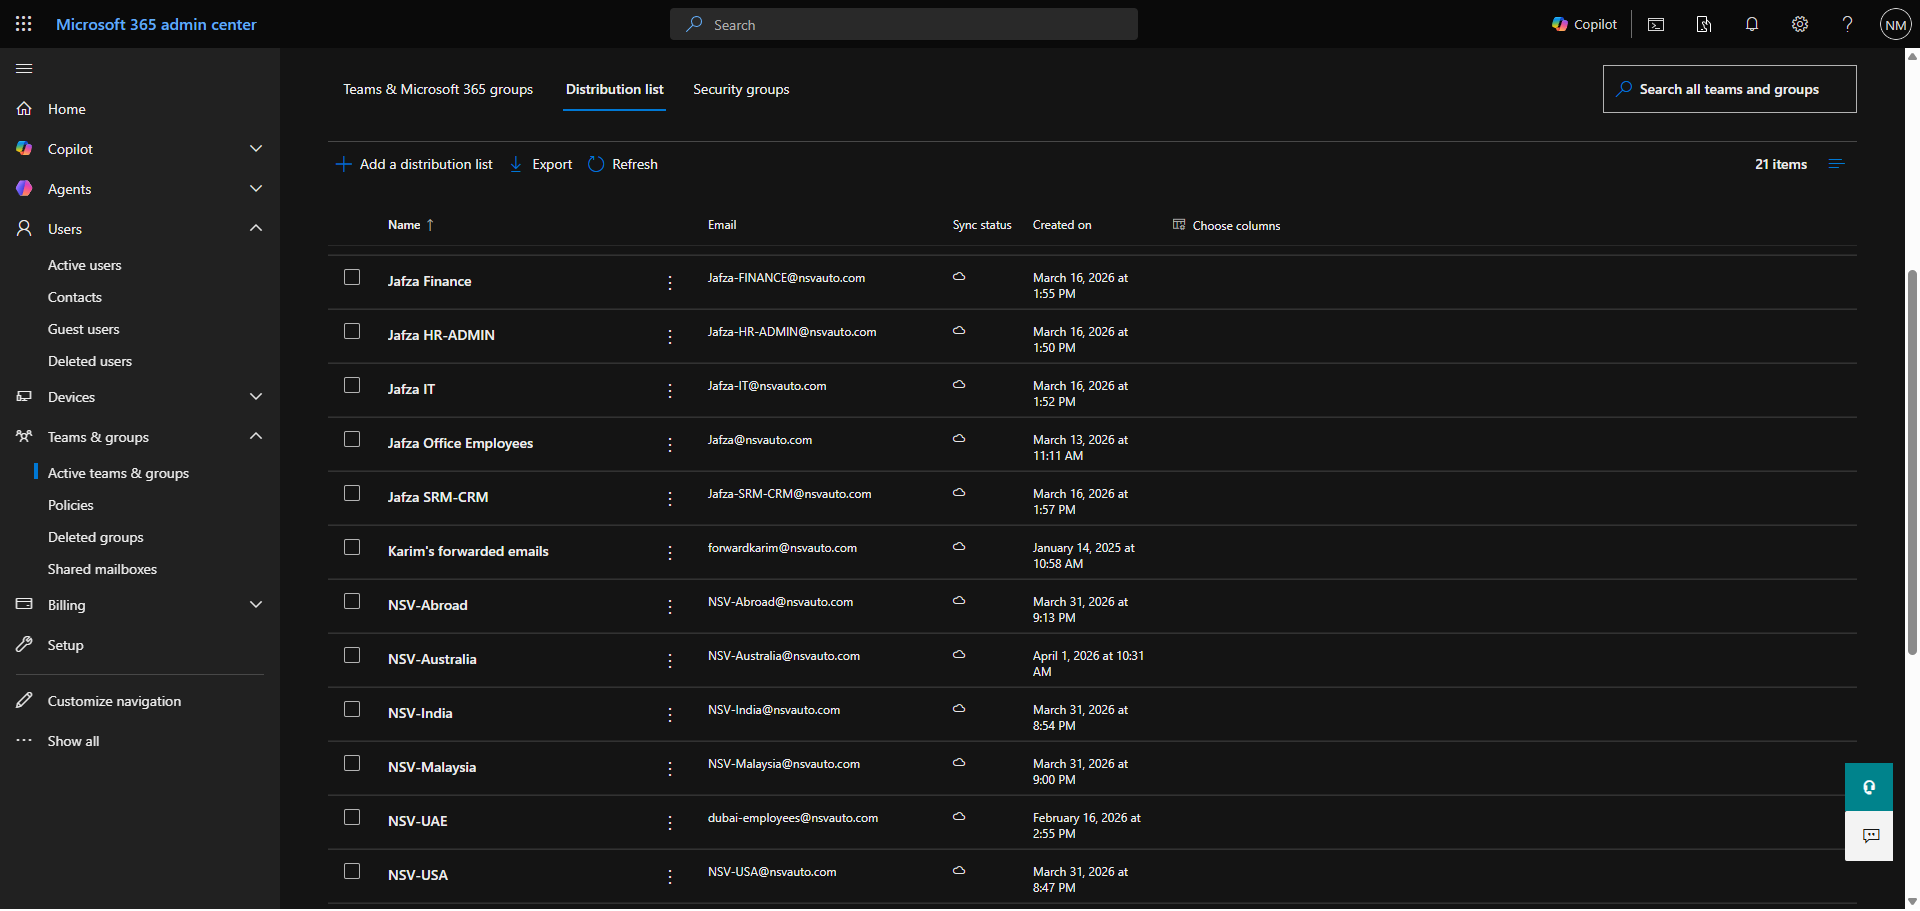Show all navigation items

(x=73, y=741)
